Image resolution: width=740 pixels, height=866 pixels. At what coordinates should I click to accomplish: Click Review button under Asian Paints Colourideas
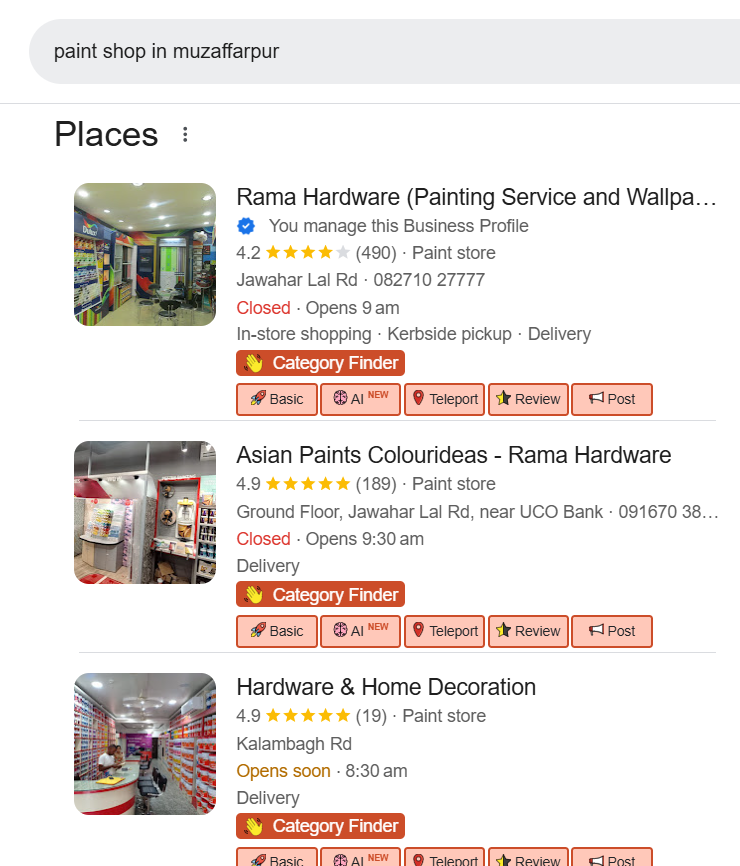pos(528,631)
